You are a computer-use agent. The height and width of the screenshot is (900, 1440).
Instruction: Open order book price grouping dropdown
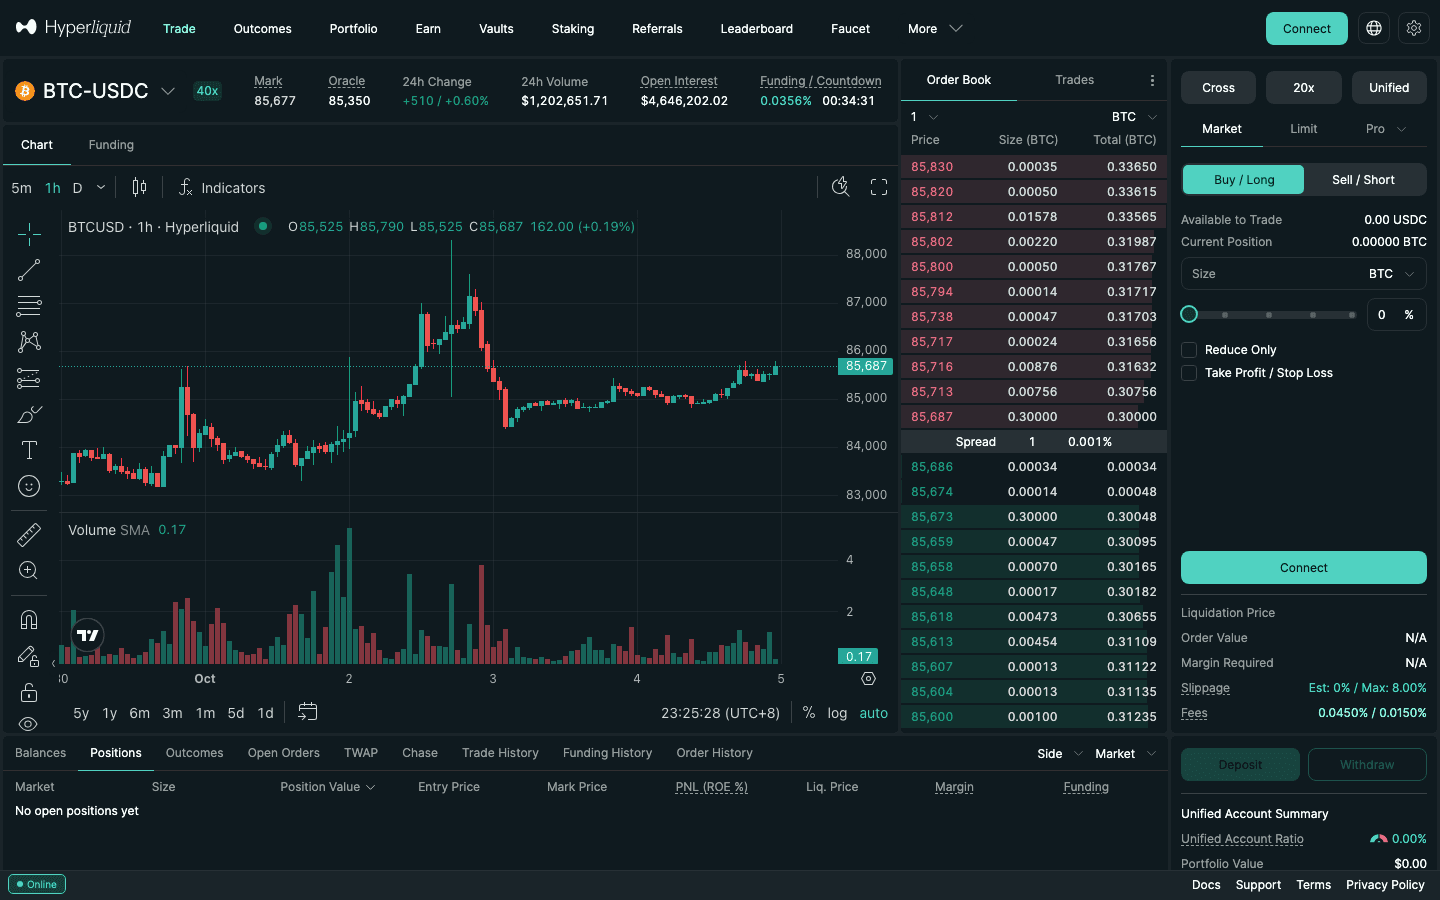(923, 117)
